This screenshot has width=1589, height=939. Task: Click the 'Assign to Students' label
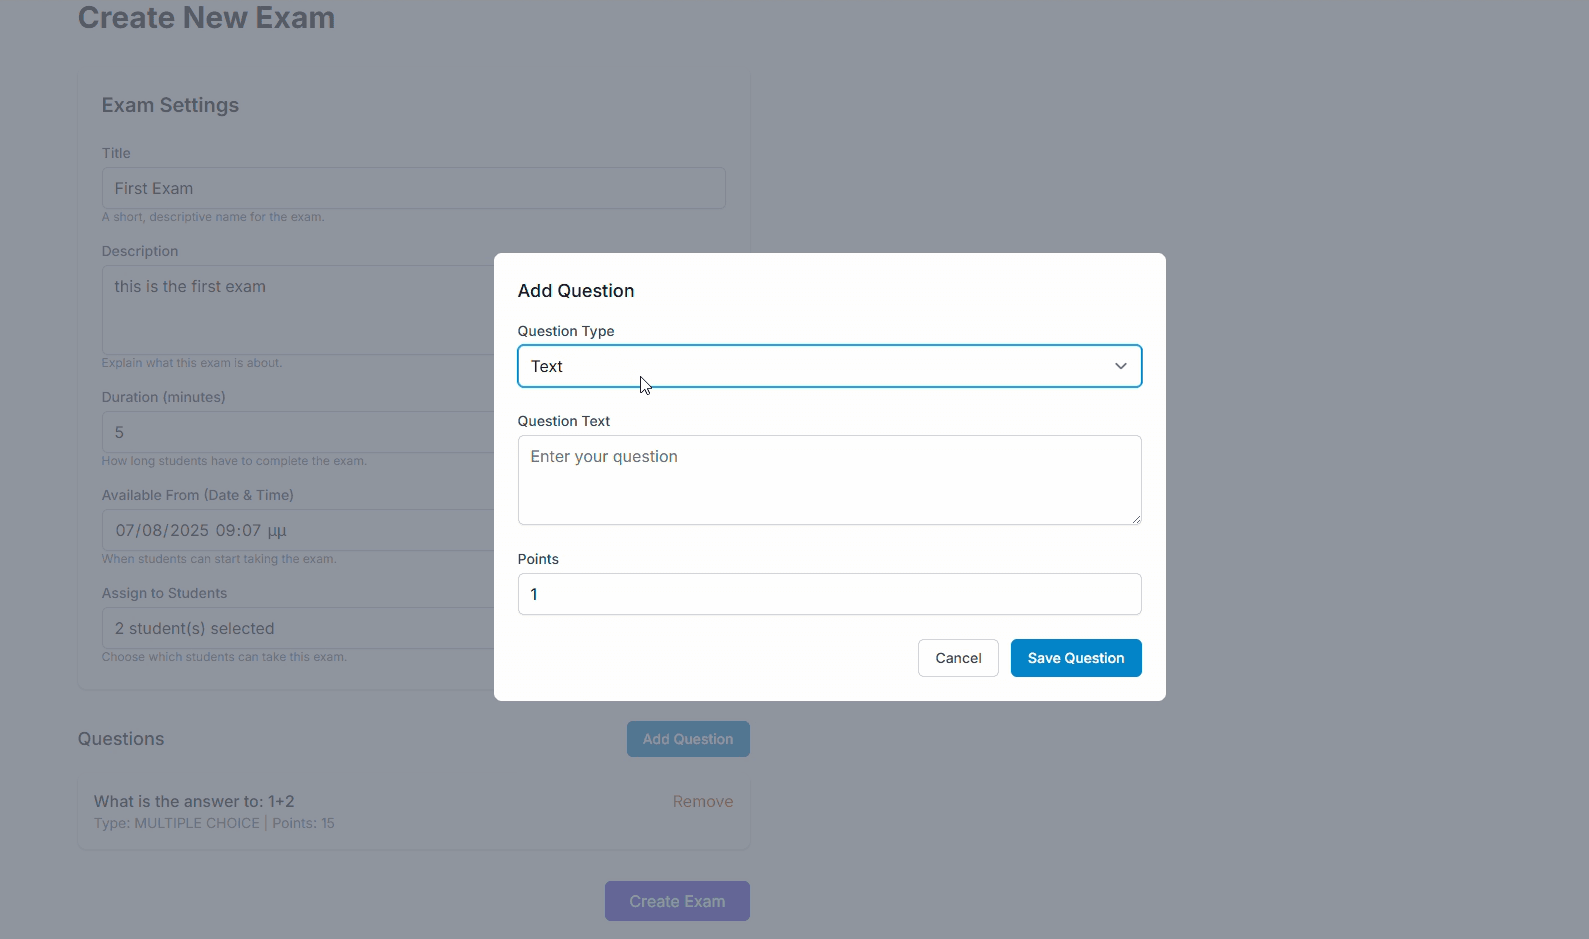click(x=164, y=593)
